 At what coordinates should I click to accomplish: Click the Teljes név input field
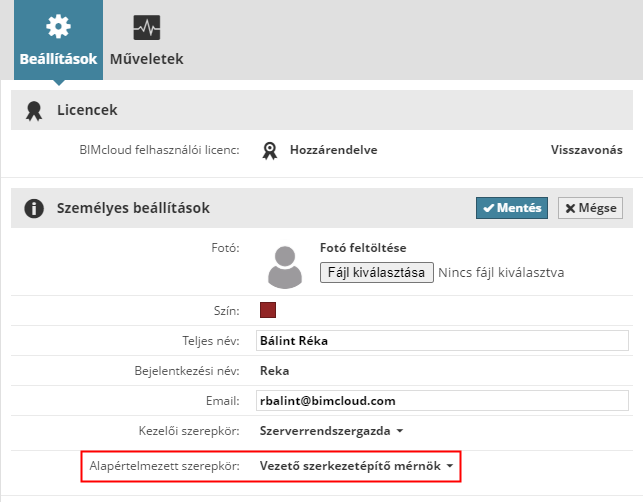point(441,340)
